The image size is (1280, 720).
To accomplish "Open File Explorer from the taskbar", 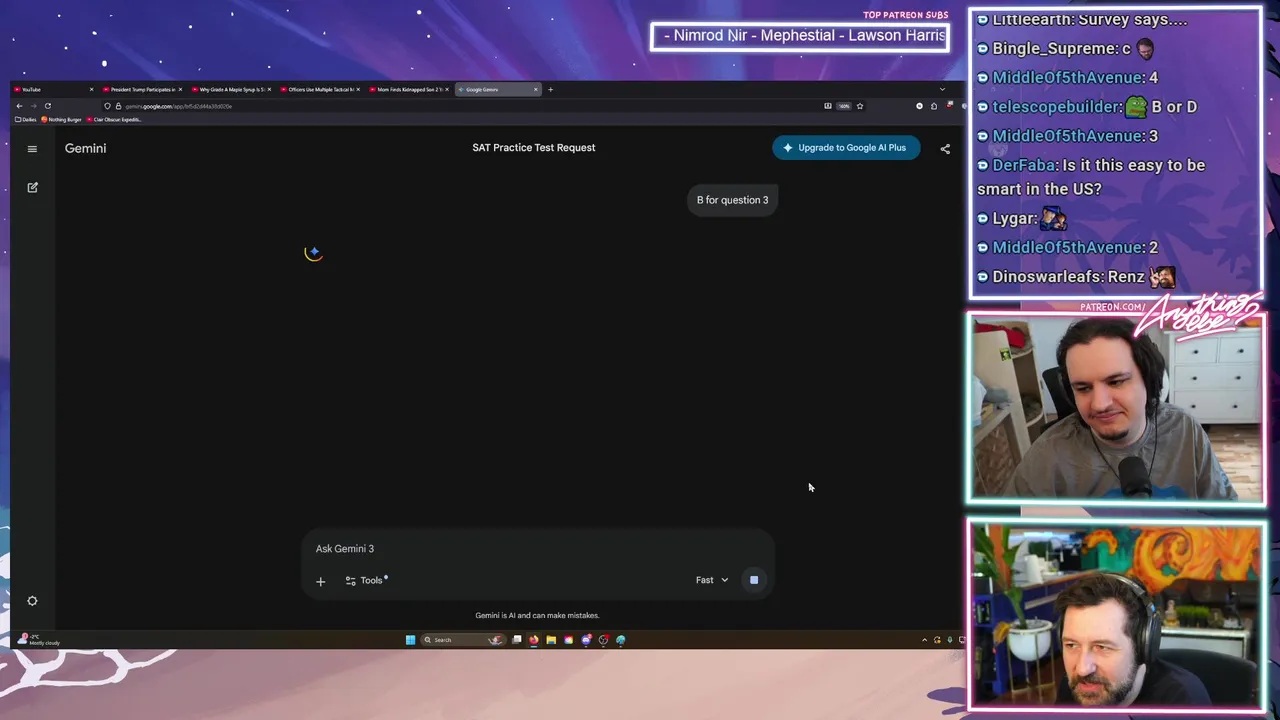I will (551, 640).
